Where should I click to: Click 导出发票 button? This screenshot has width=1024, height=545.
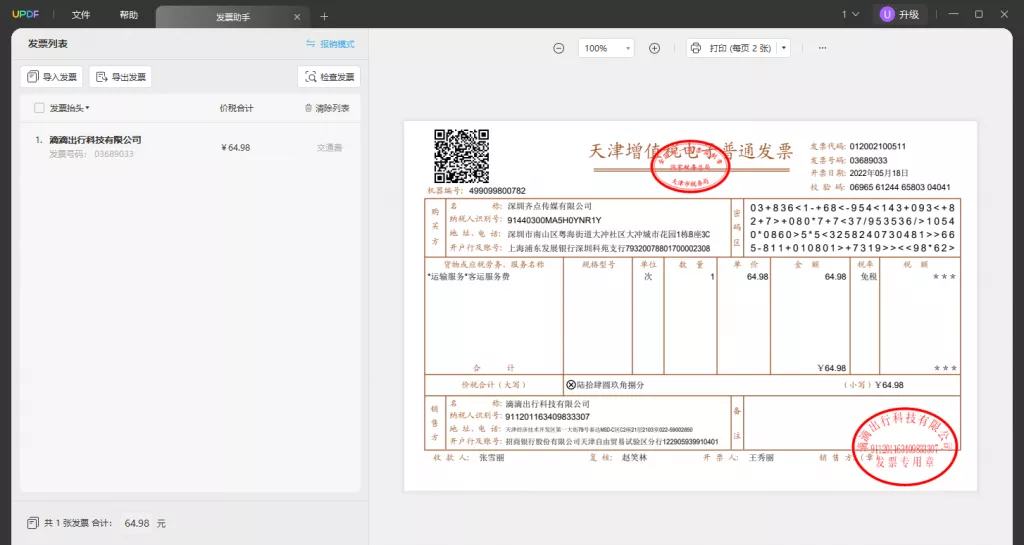[x=121, y=77]
